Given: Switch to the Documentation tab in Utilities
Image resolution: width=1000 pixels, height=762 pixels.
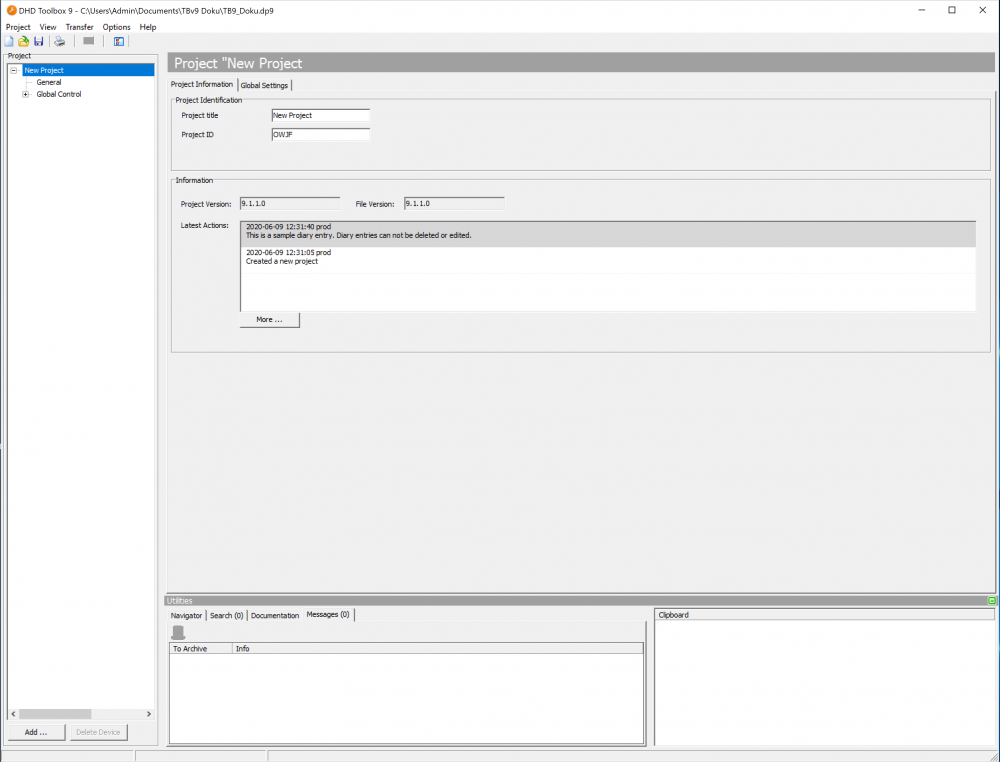Looking at the screenshot, I should tap(274, 615).
